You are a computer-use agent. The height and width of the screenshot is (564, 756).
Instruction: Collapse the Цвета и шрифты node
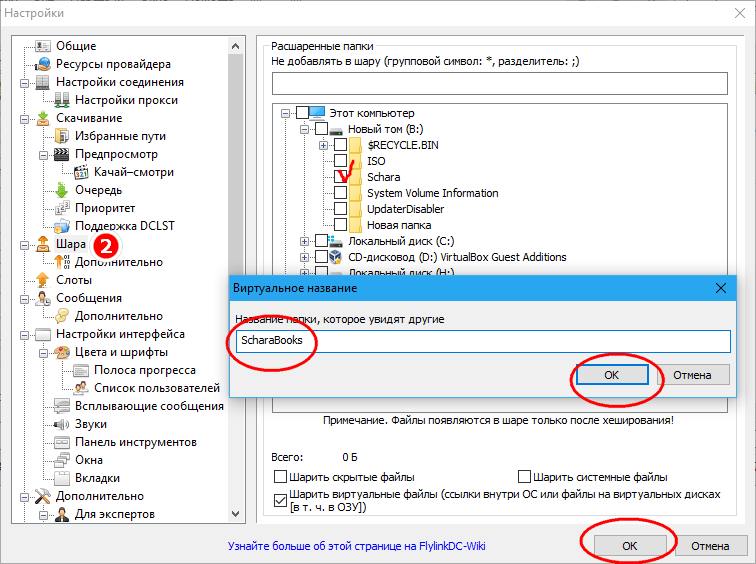(43, 353)
